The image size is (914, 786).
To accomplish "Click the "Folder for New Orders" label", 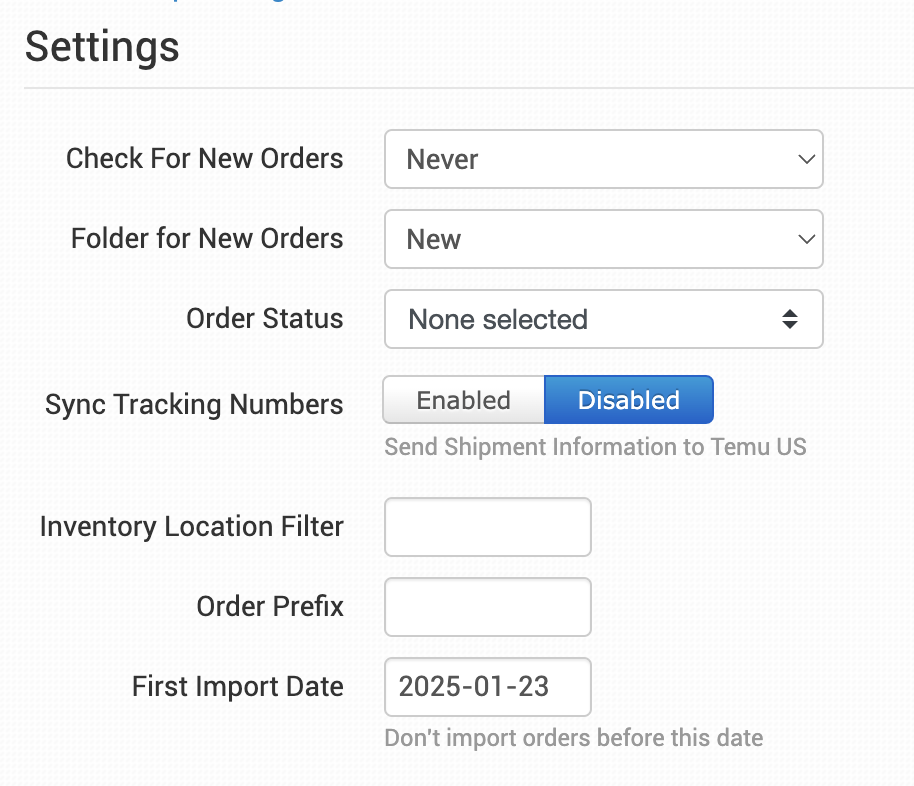I will pyautogui.click(x=207, y=238).
